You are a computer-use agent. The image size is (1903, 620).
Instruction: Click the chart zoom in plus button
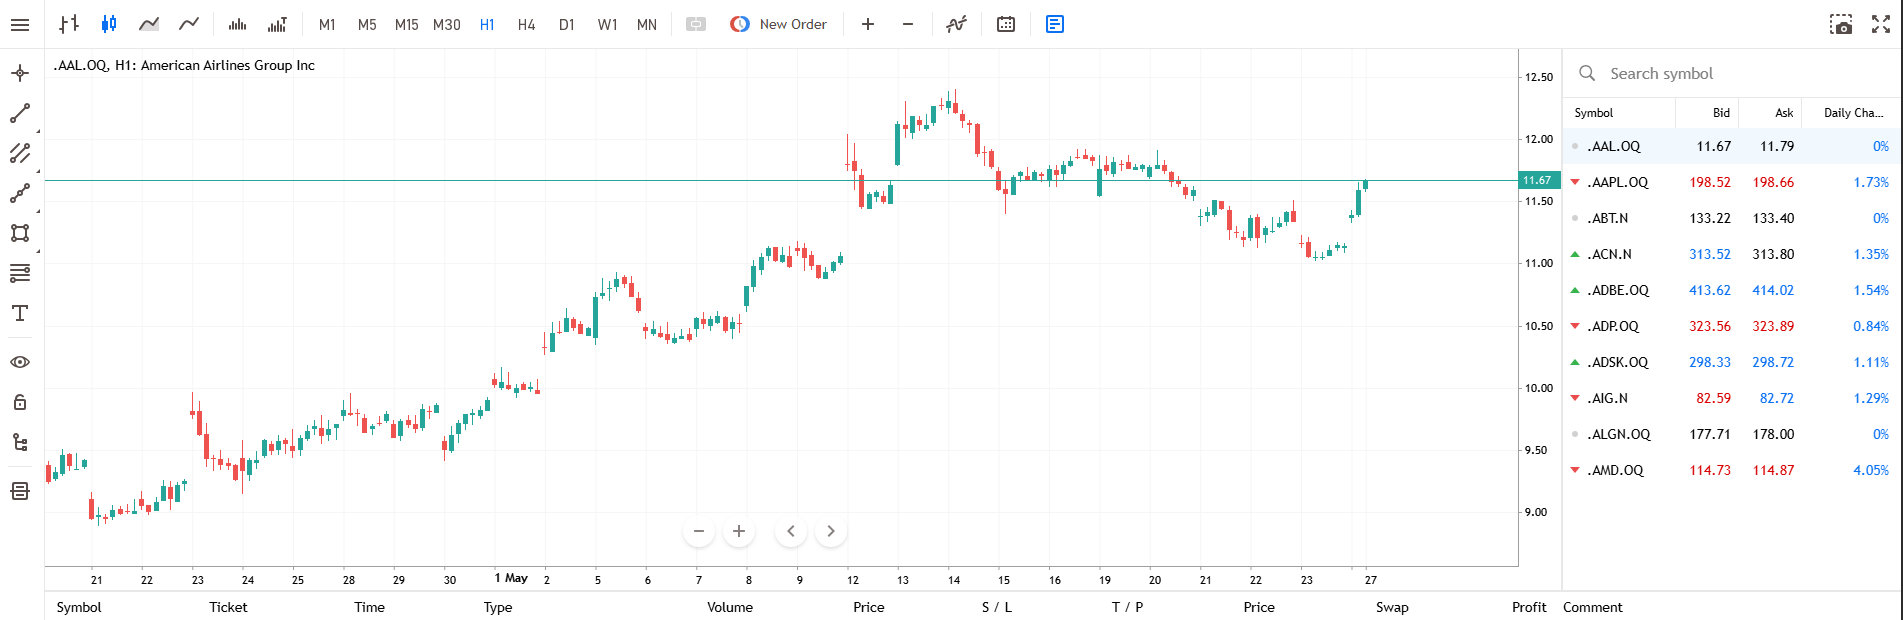pos(739,531)
